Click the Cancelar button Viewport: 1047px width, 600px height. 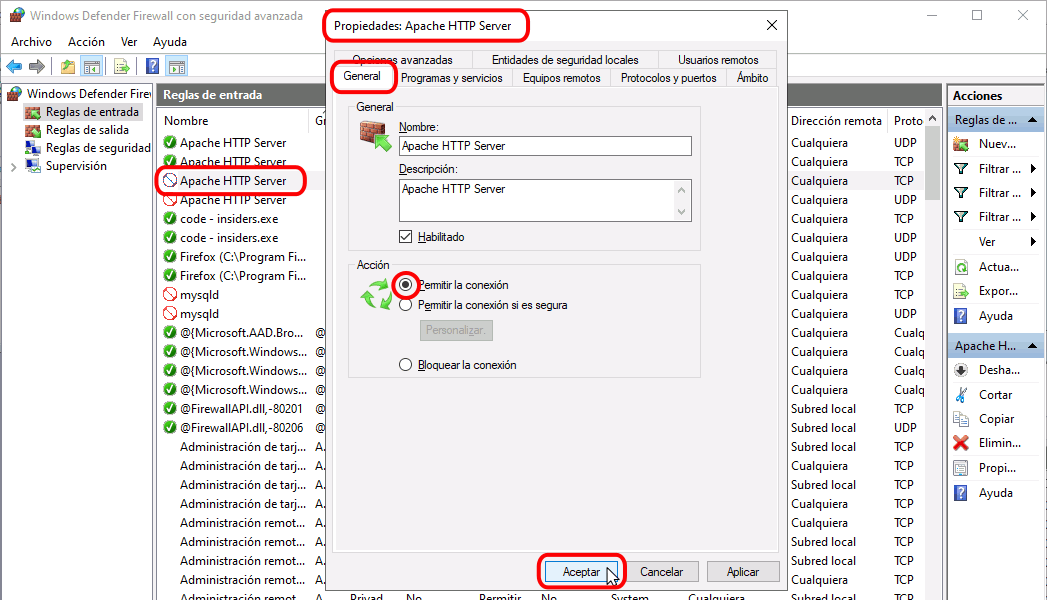[x=661, y=572]
